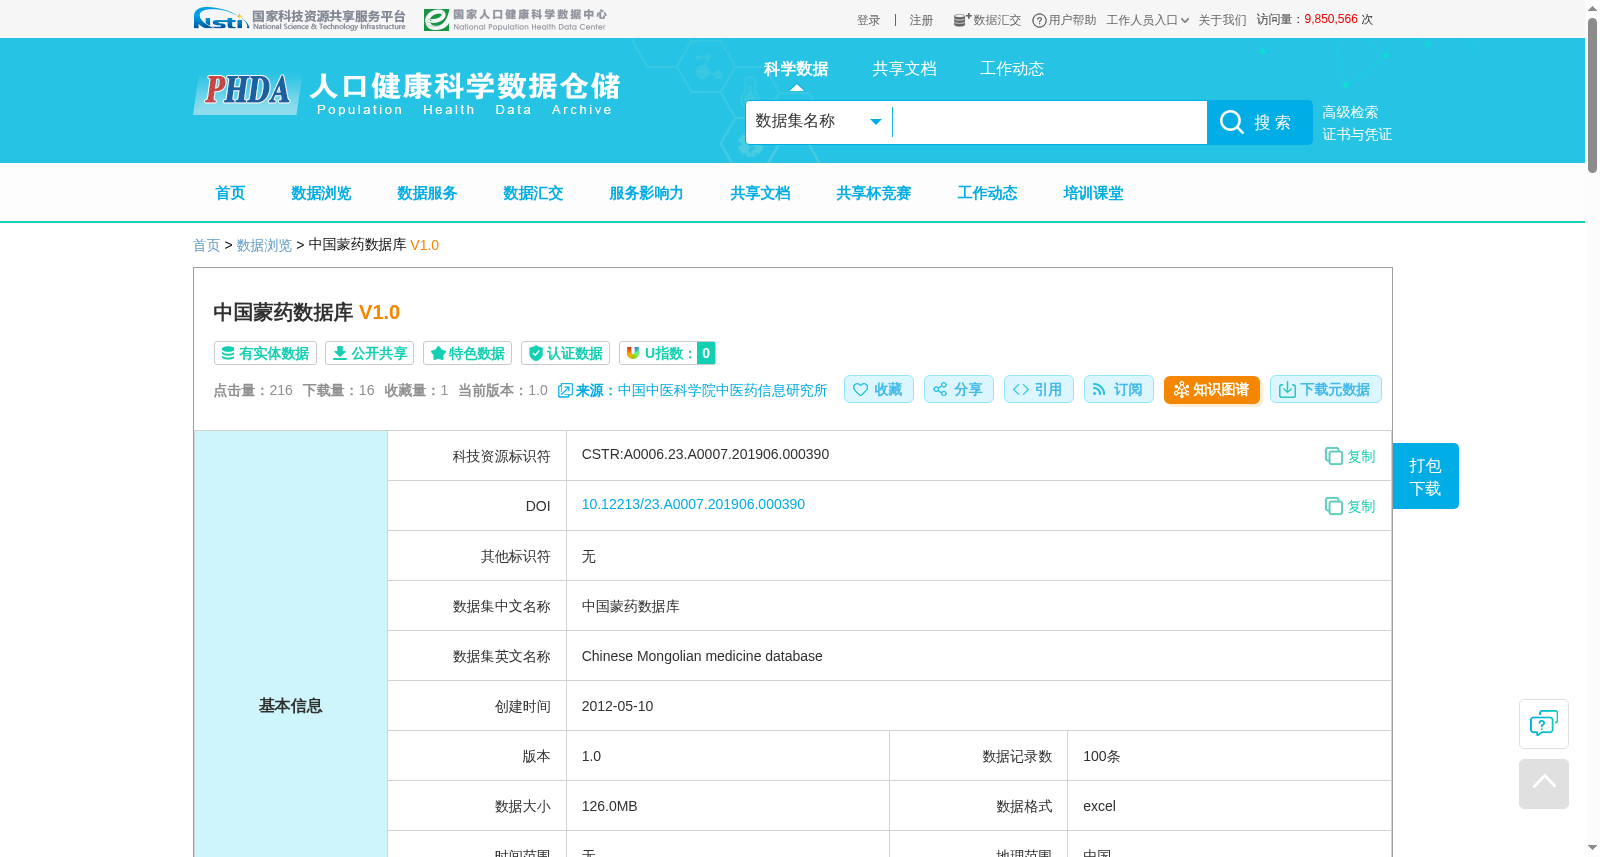Click the 登录 login link
1600x857 pixels.
click(868, 20)
